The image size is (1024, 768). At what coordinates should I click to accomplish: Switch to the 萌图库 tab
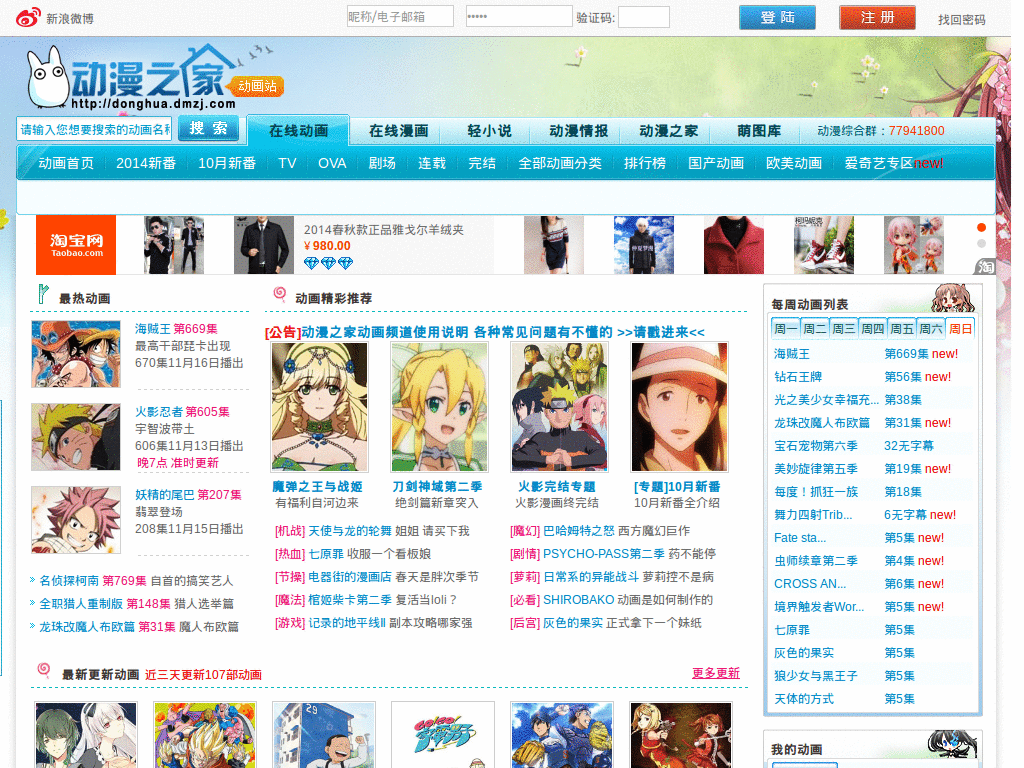759,131
